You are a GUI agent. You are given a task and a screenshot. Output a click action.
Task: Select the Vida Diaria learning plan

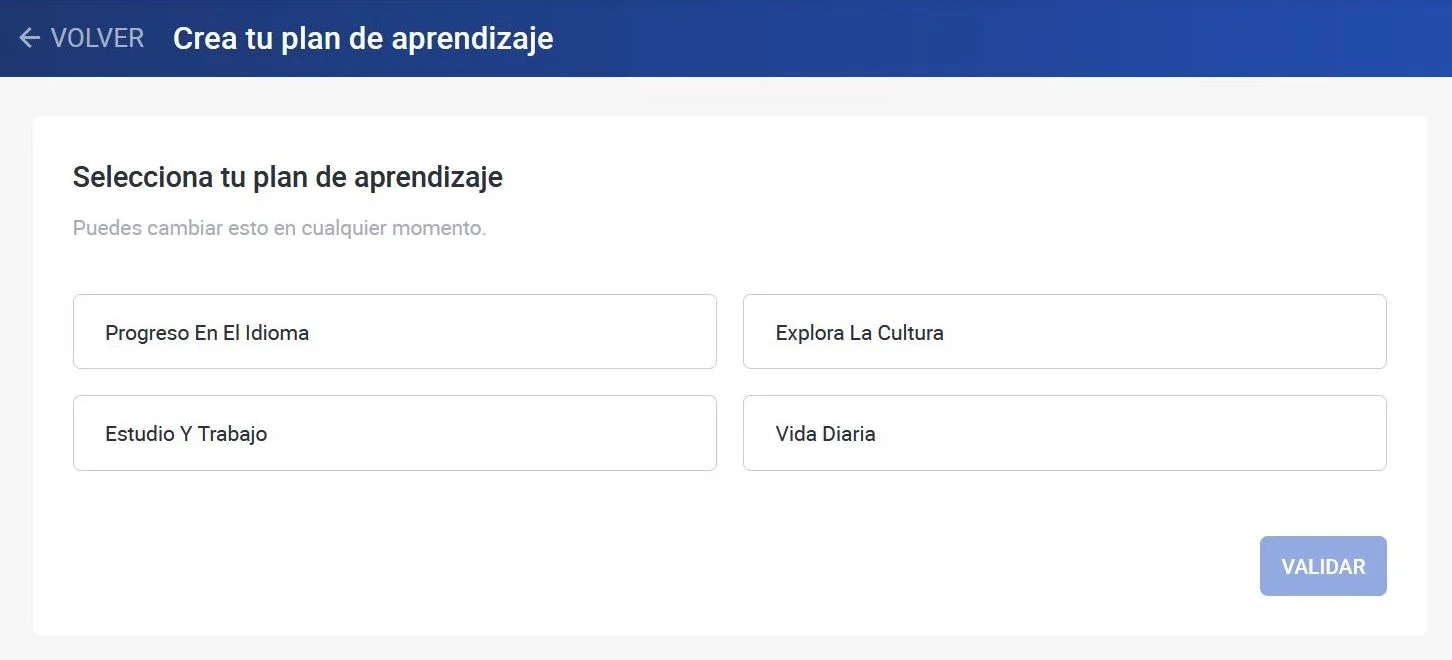pyautogui.click(x=1064, y=433)
